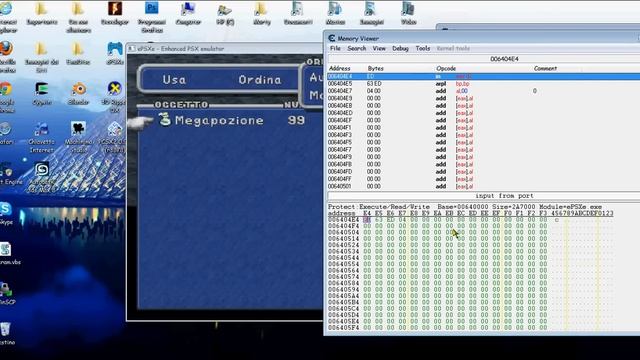This screenshot has width=640, height=360.
Task: Launch Internet Explorer desktop shortcut
Action: [6, 8]
